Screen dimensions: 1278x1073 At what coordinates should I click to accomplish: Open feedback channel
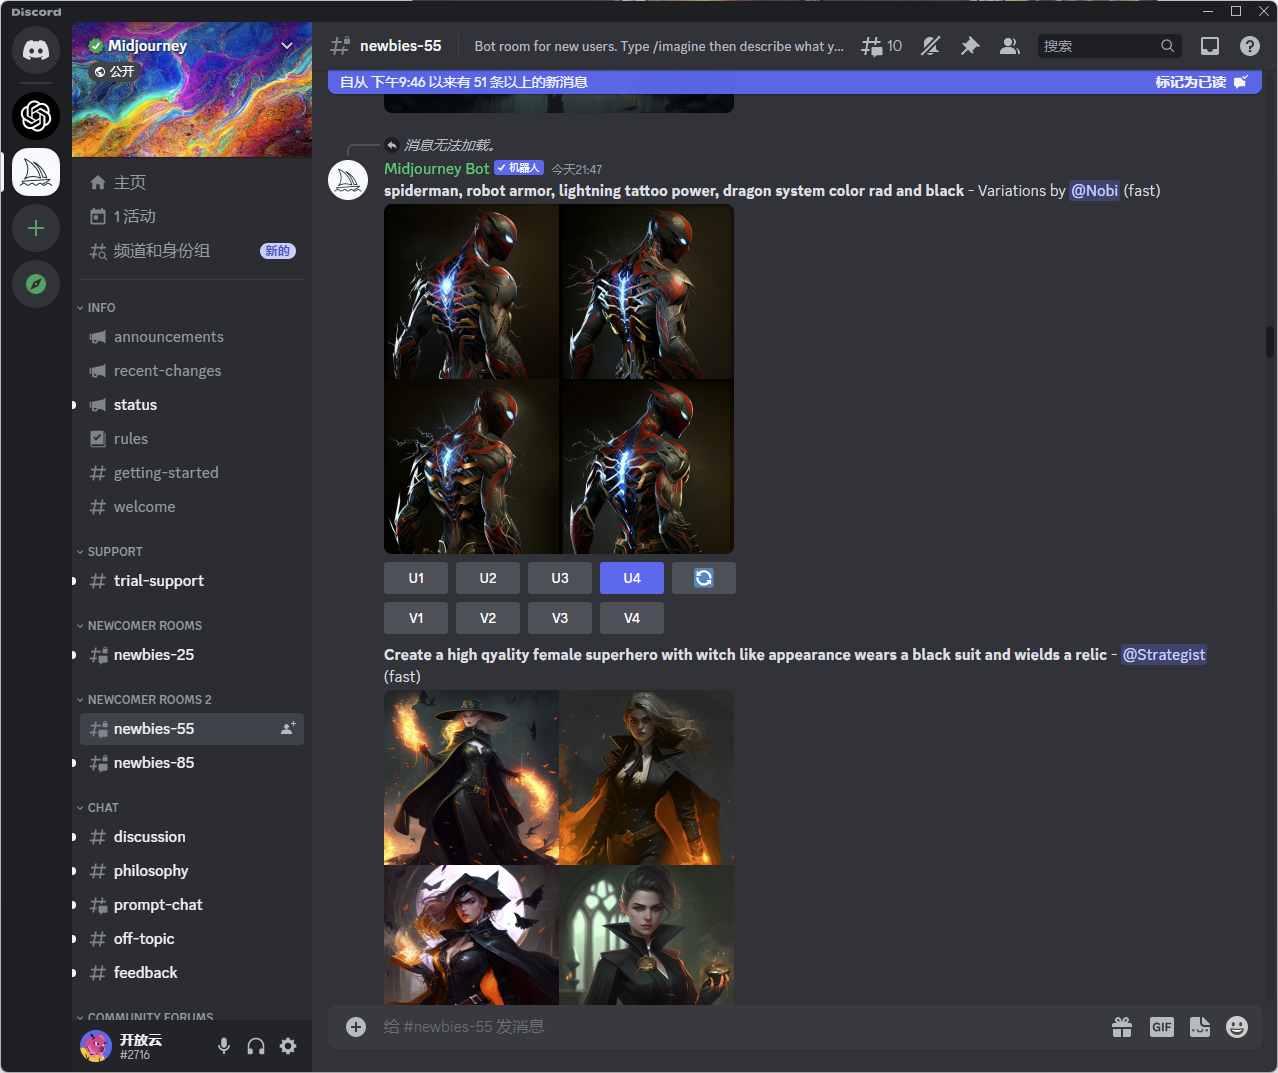(x=192, y=973)
